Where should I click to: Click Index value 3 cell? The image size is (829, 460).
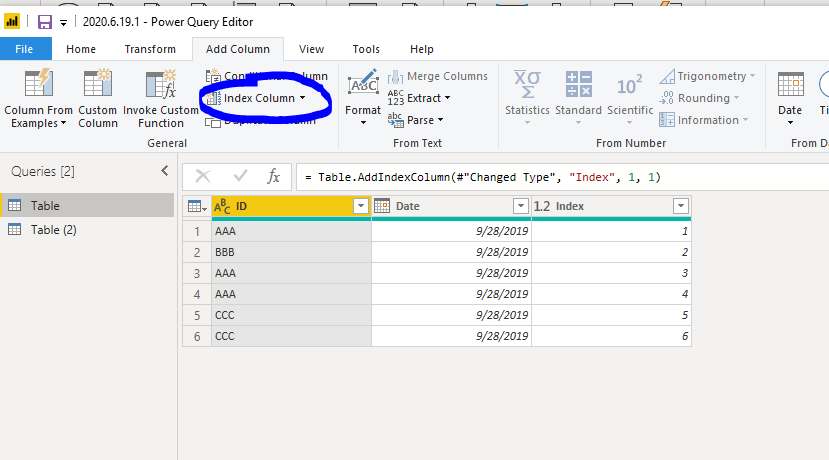tap(611, 273)
